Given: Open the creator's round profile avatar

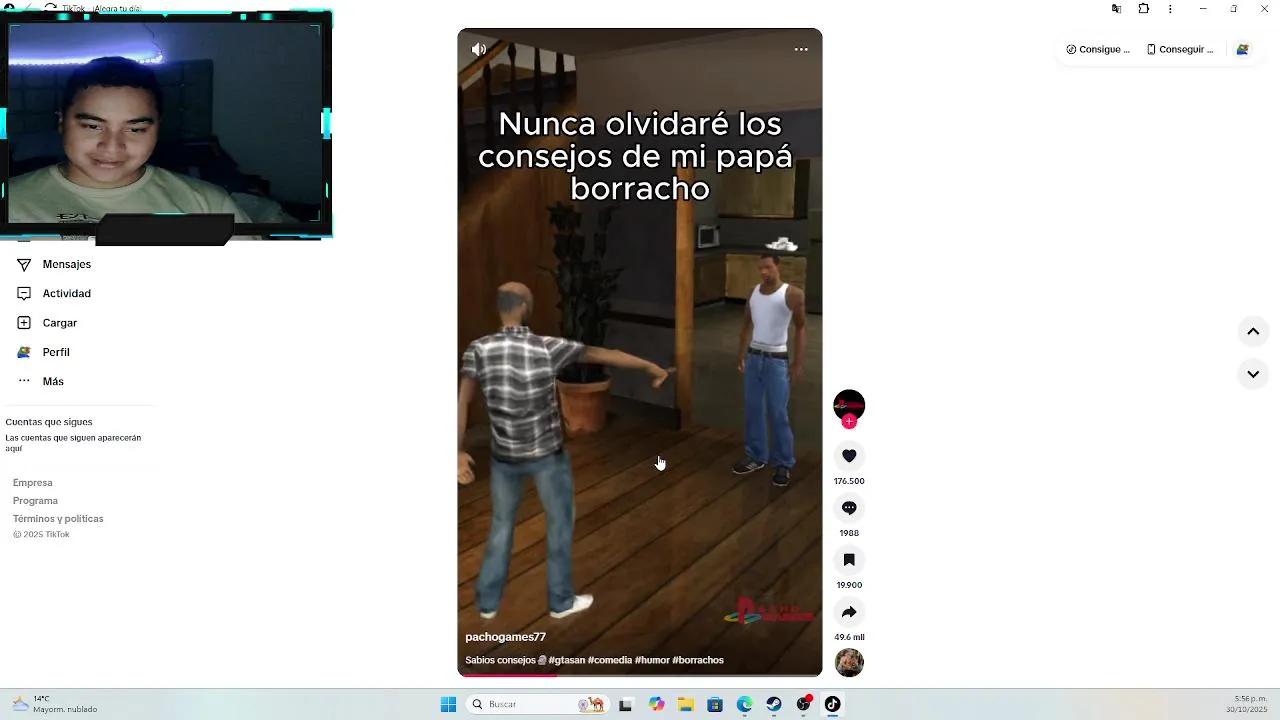Looking at the screenshot, I should click(x=849, y=404).
